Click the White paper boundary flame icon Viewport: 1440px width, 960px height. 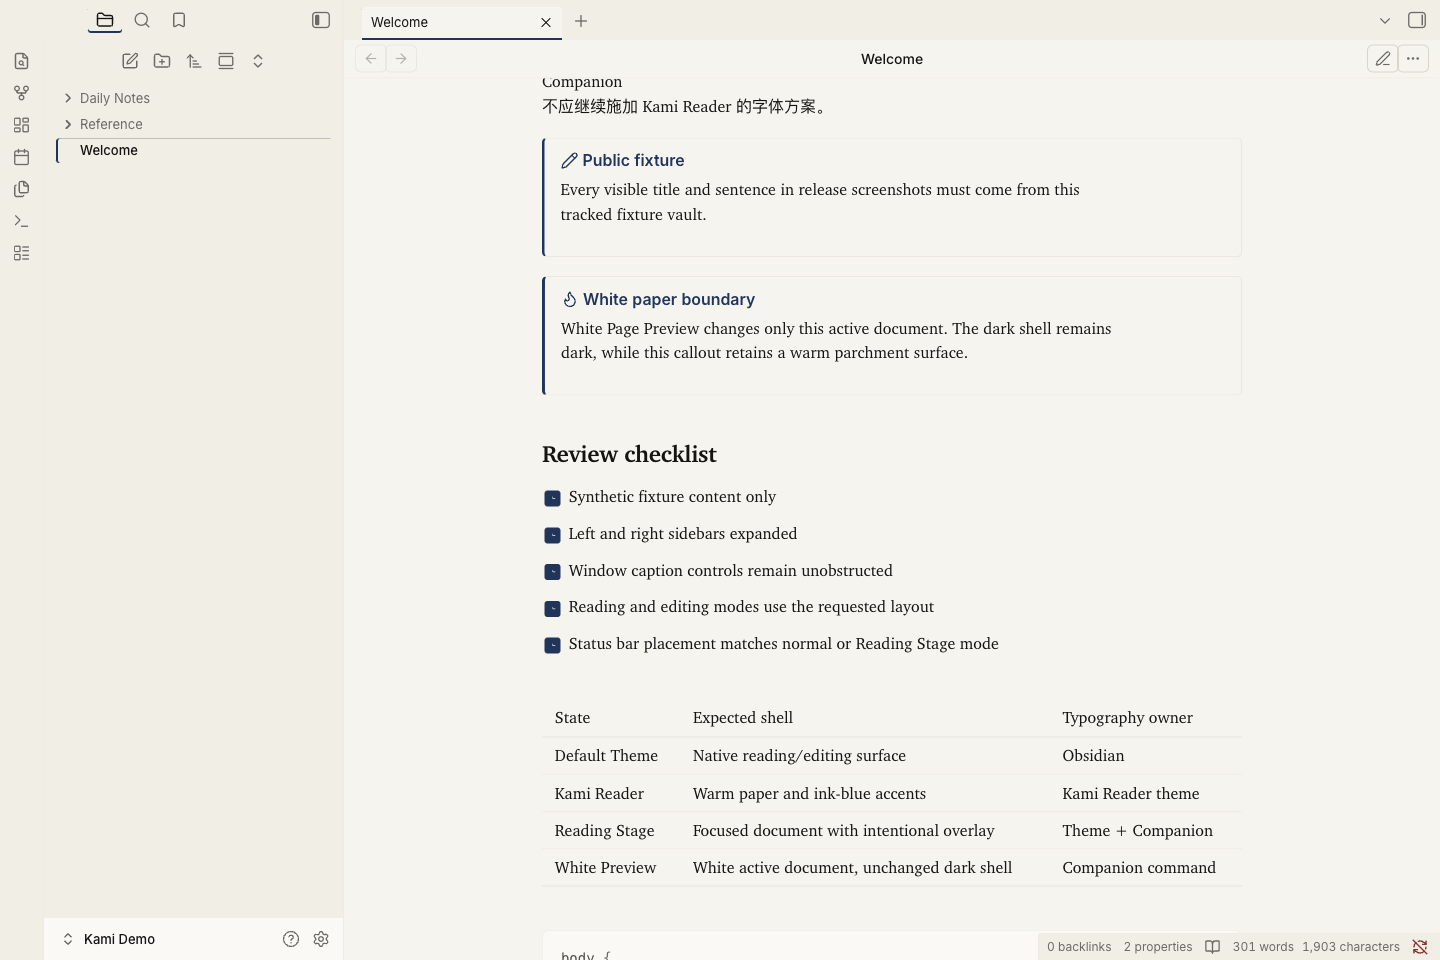tap(569, 300)
